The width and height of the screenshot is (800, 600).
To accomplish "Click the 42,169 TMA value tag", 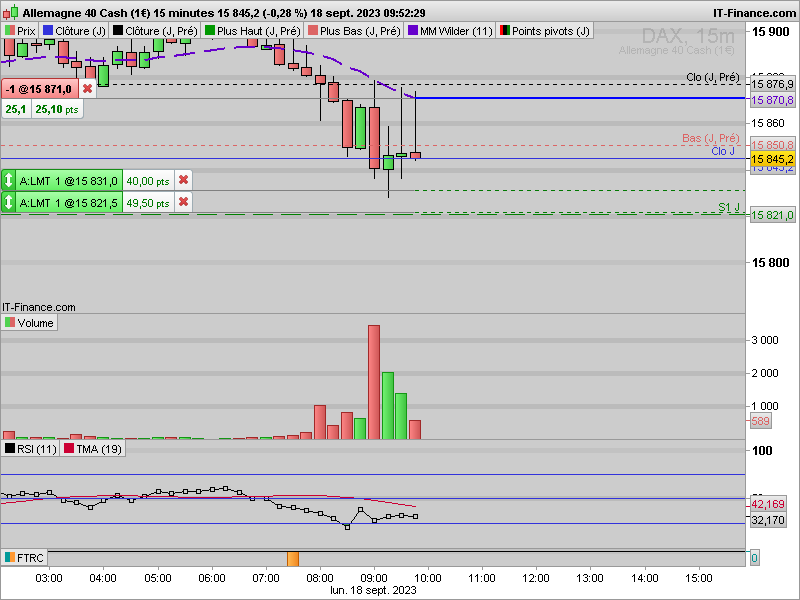I will click(x=768, y=504).
